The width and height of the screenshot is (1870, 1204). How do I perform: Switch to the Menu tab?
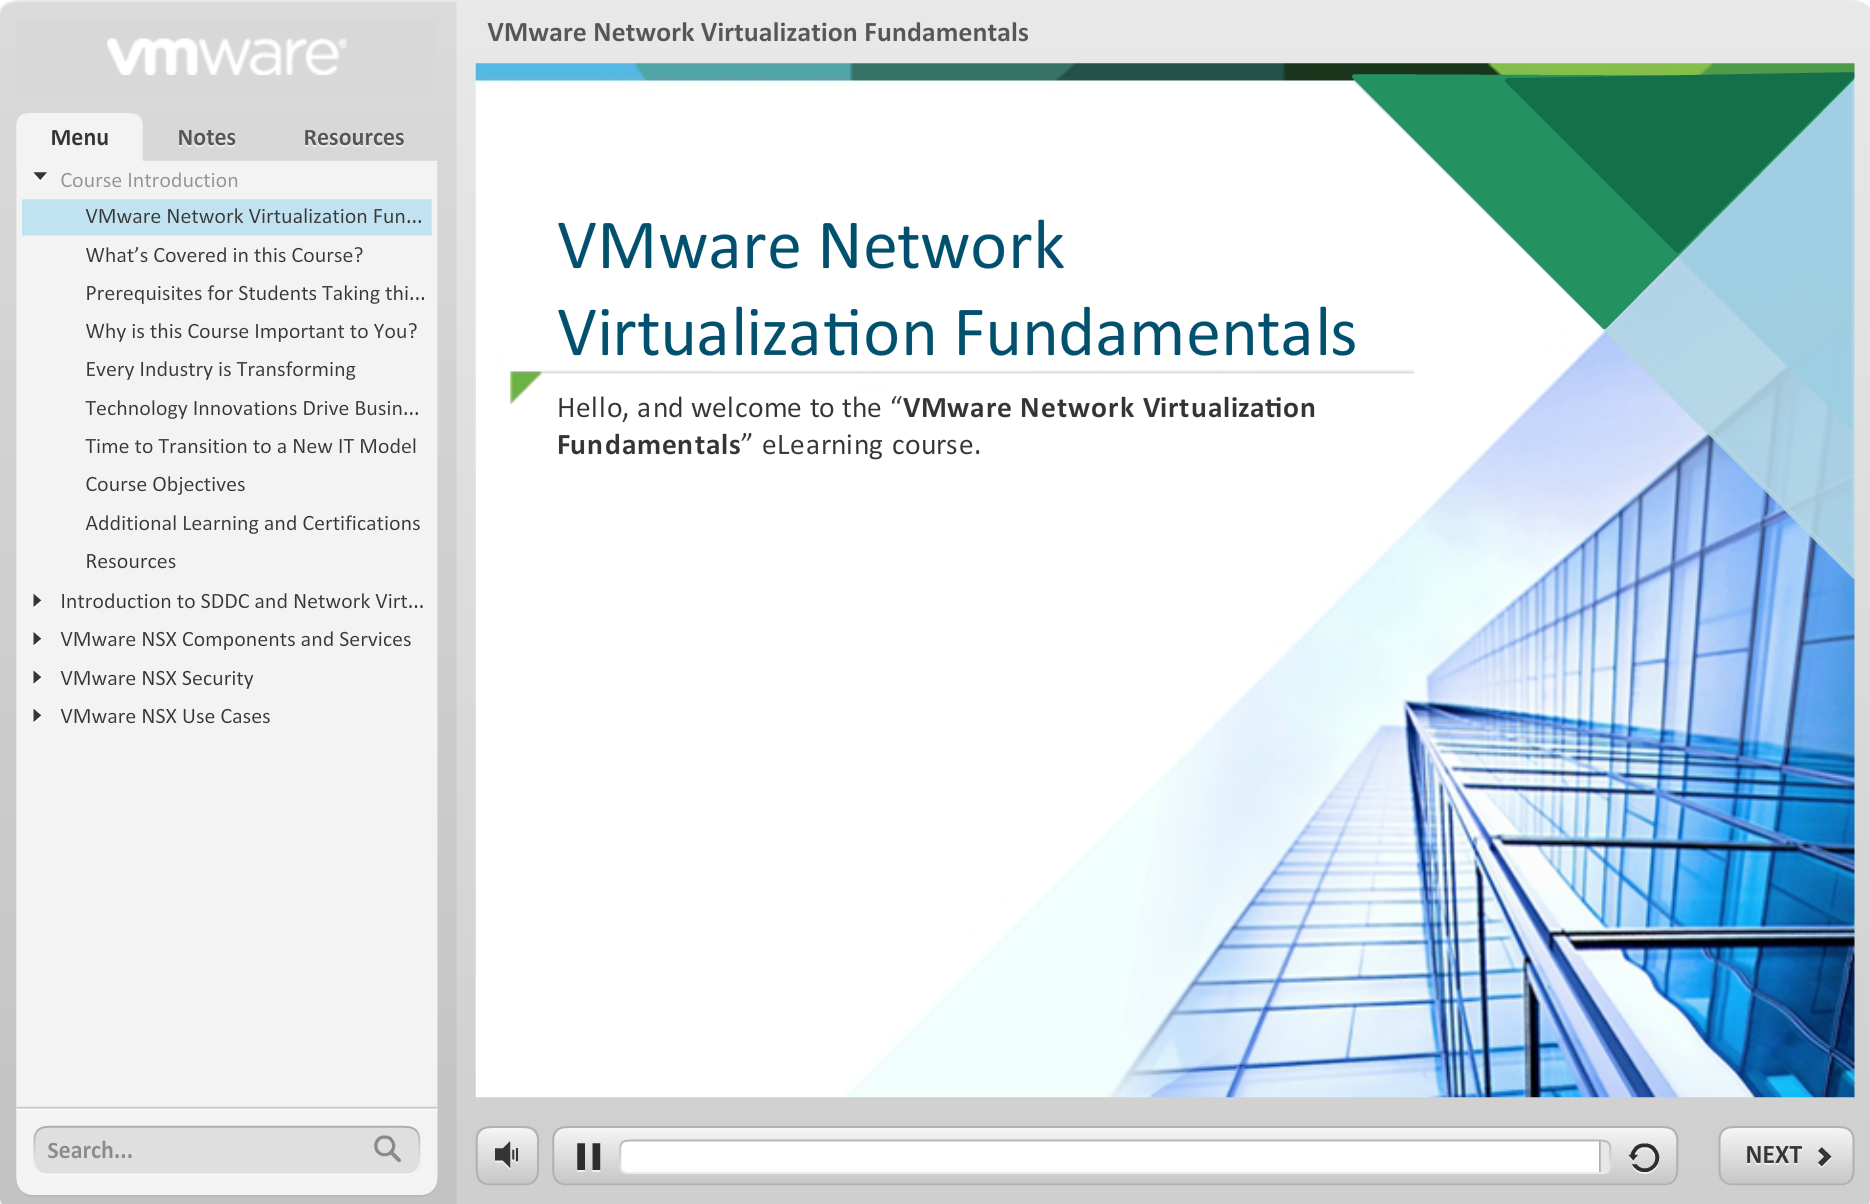(x=80, y=137)
